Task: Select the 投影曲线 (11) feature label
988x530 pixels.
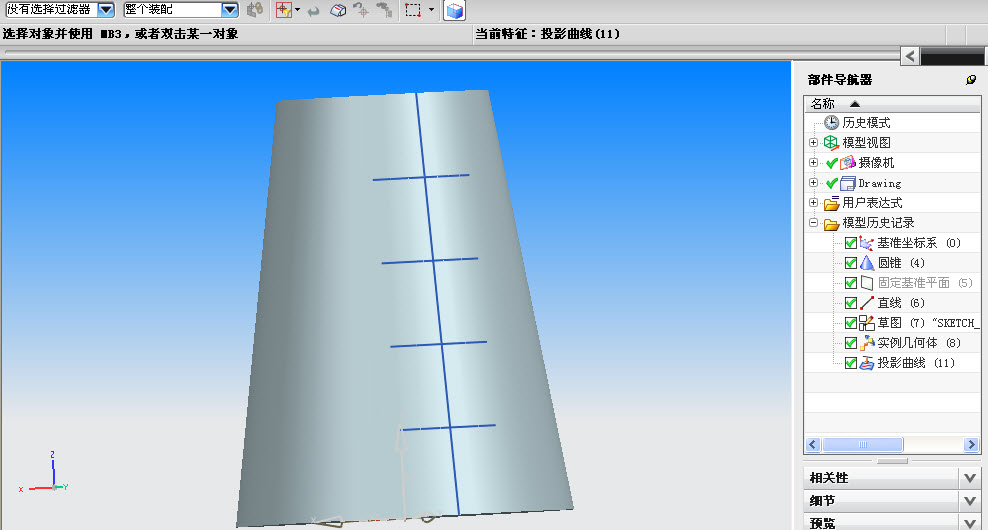Action: (916, 363)
